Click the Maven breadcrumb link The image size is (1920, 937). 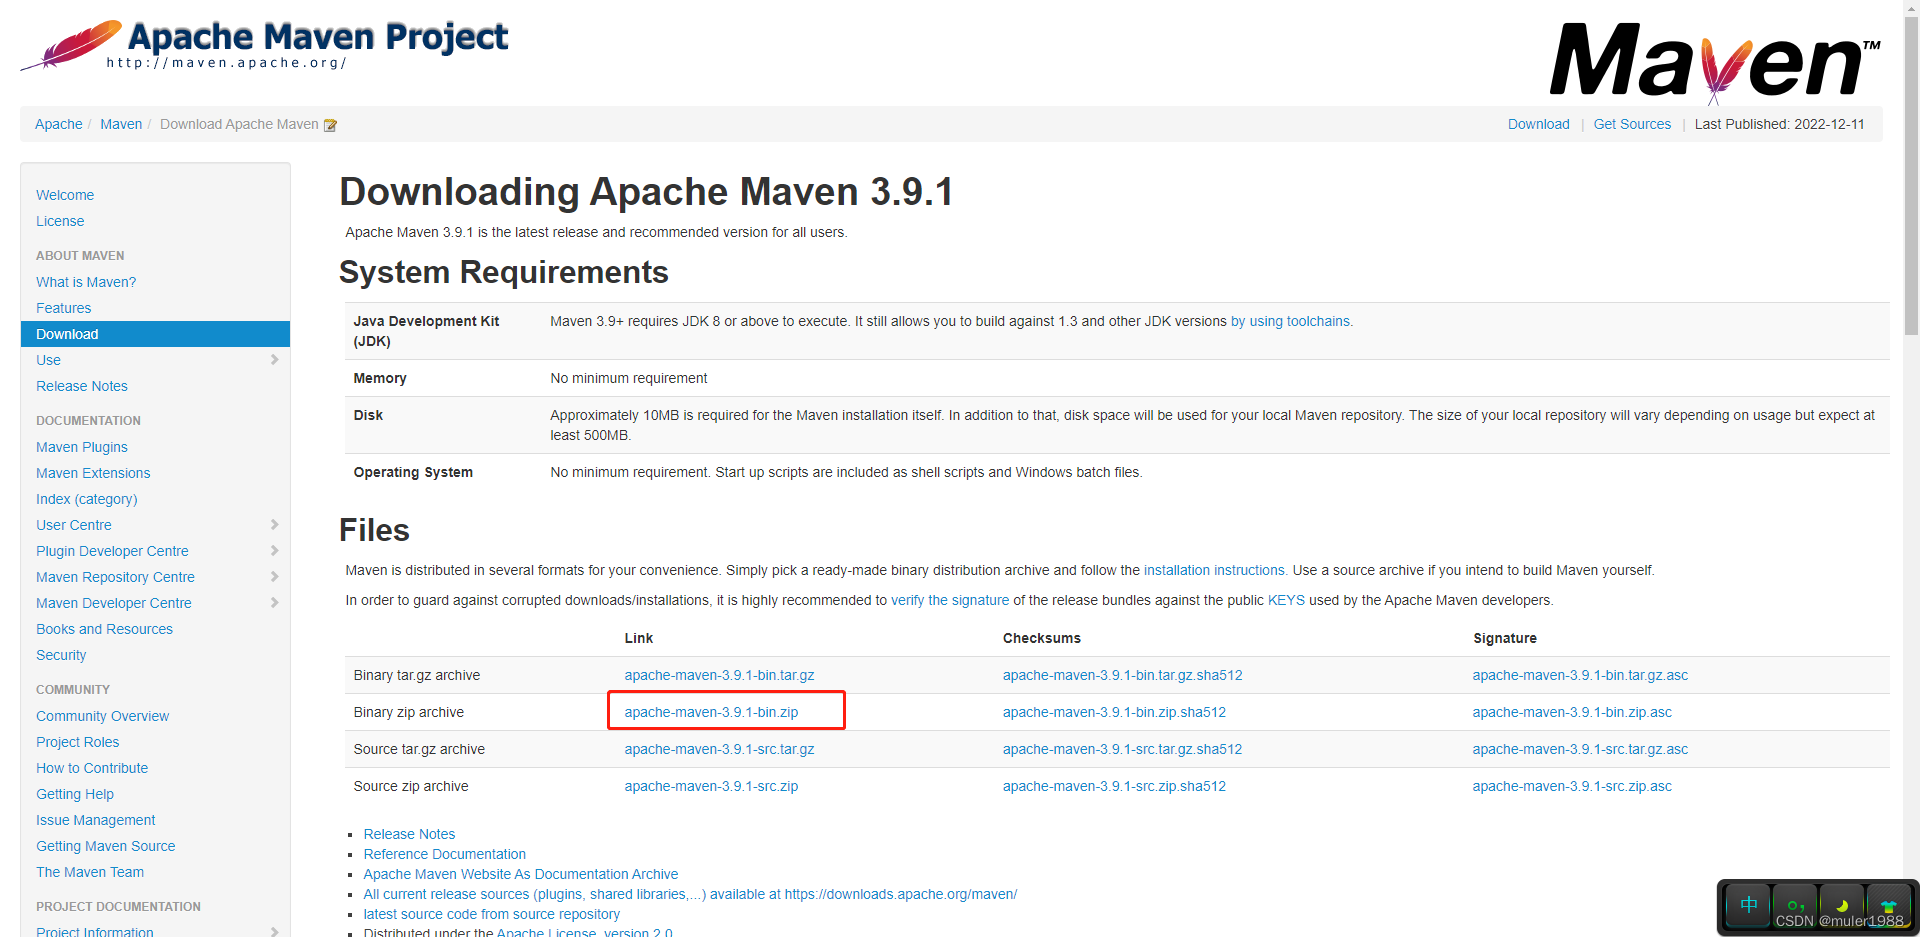121,124
